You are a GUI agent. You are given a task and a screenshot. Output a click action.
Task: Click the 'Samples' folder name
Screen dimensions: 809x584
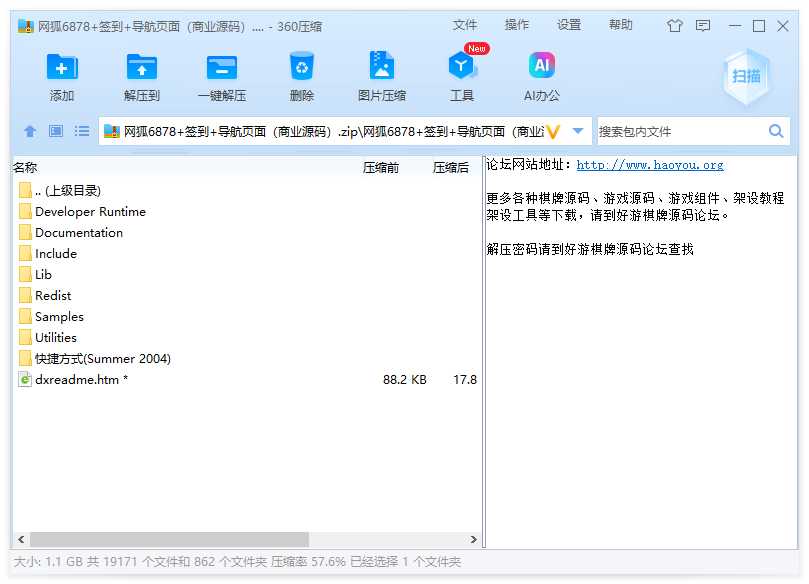pyautogui.click(x=59, y=317)
